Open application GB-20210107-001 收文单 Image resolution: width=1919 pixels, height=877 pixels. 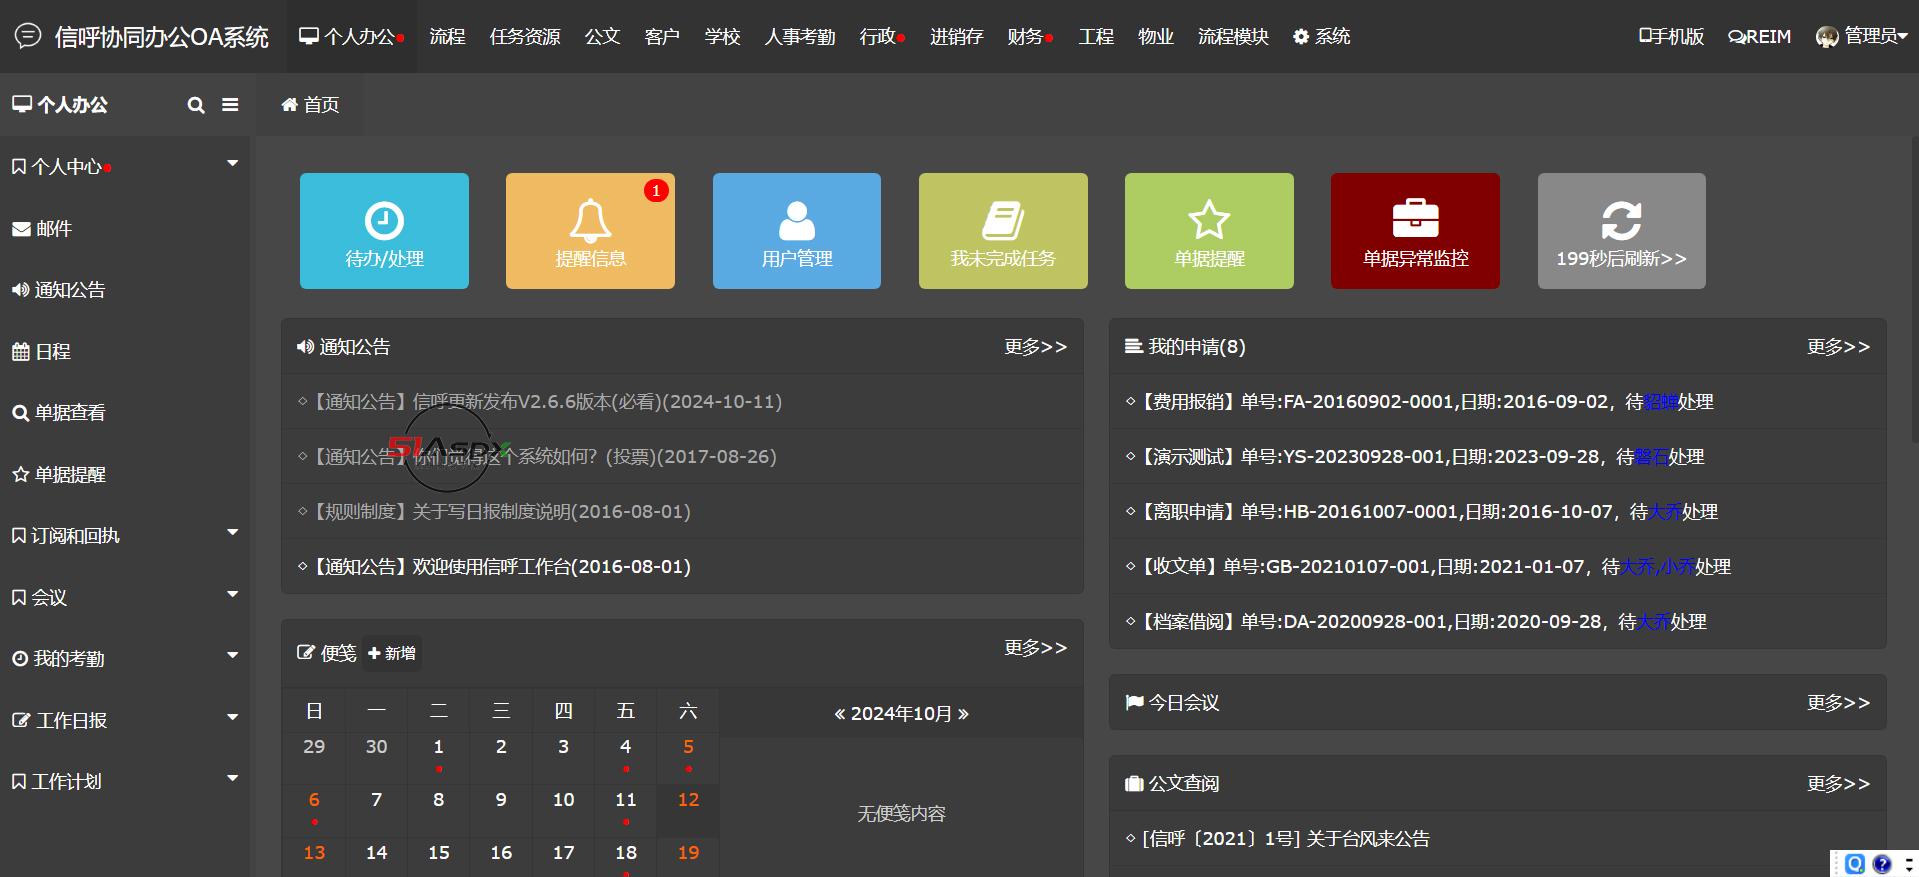[1428, 567]
